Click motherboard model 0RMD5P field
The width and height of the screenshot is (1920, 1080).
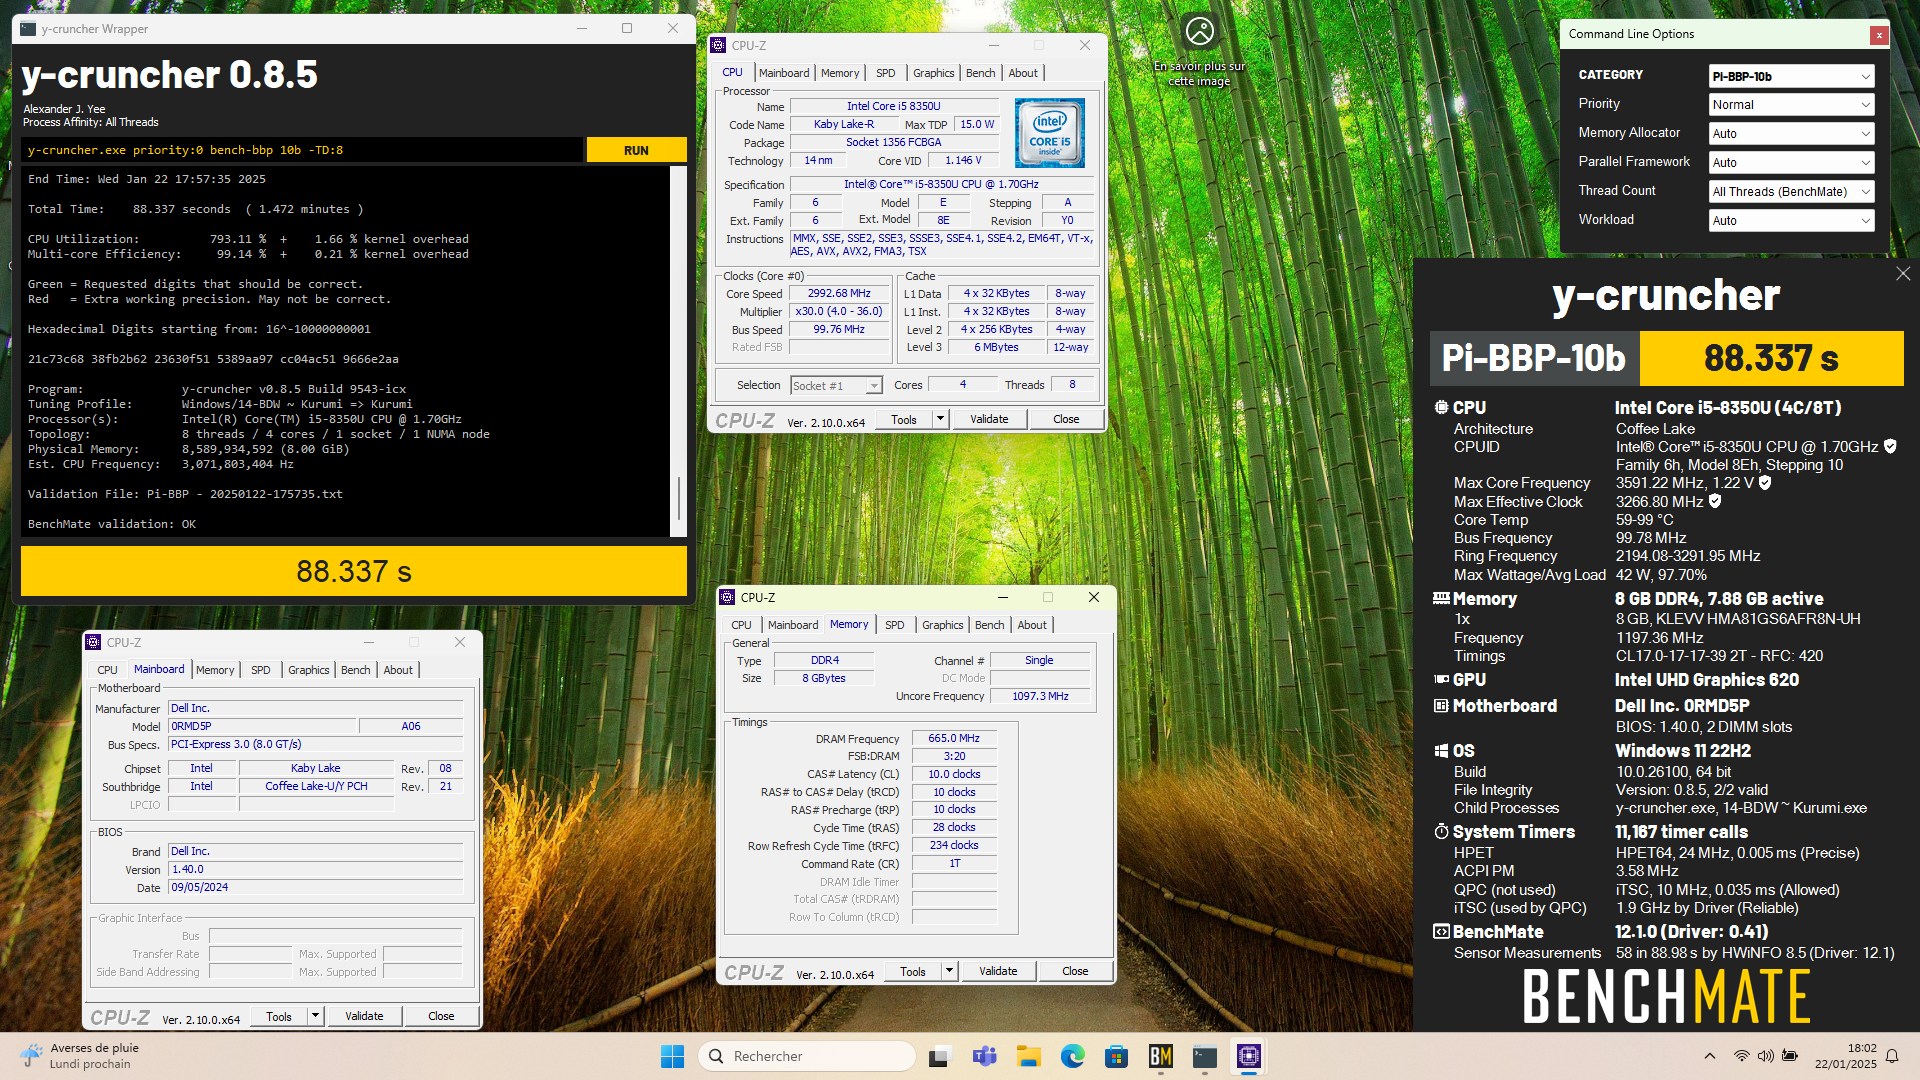point(262,726)
